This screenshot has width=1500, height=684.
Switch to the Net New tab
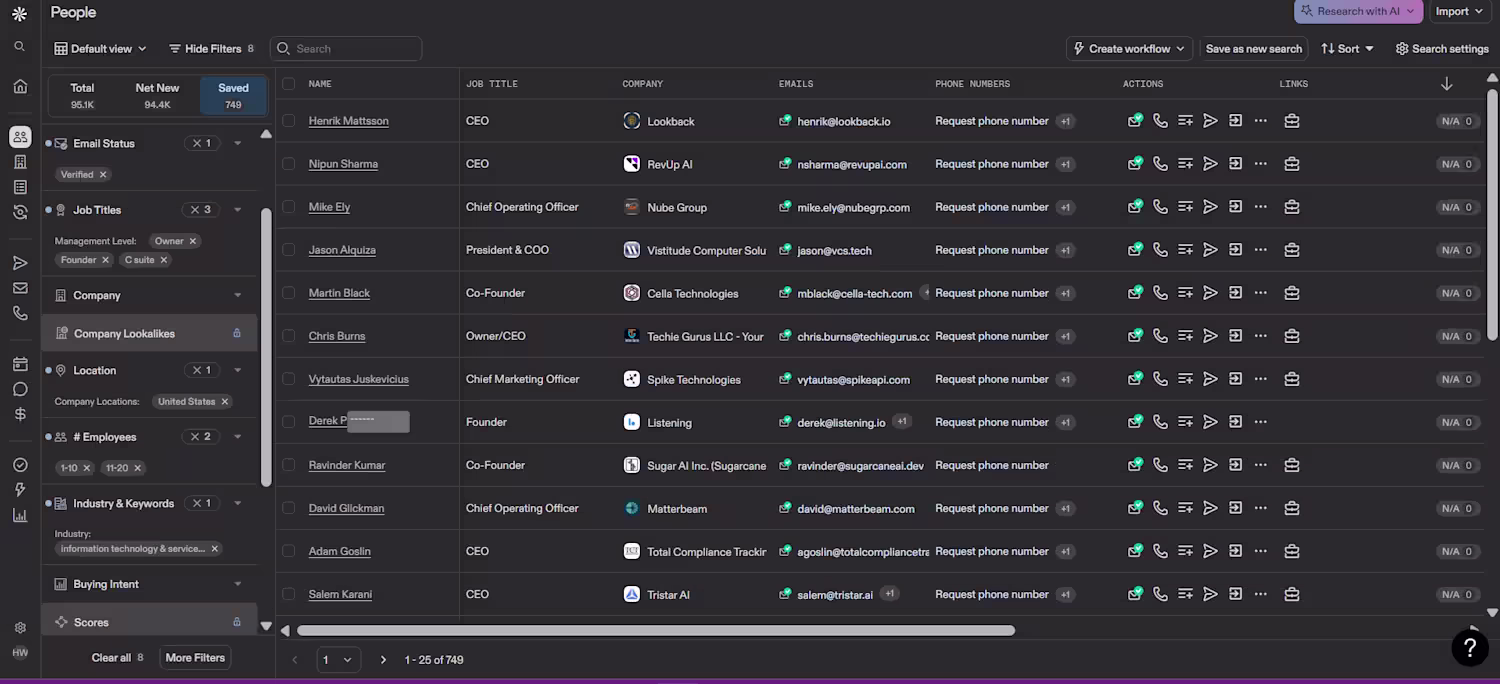(x=157, y=95)
